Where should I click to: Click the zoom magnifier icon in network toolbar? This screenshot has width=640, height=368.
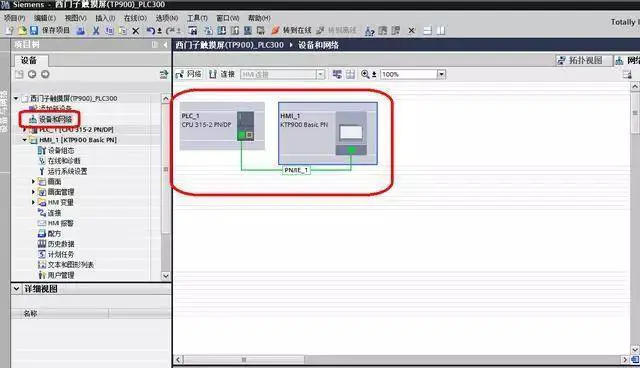tap(365, 74)
